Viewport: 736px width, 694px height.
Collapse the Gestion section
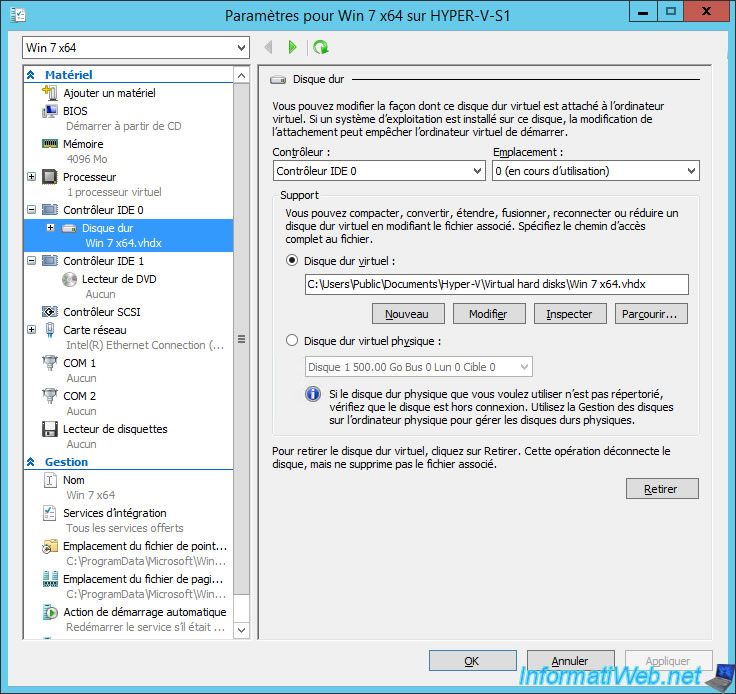point(31,462)
